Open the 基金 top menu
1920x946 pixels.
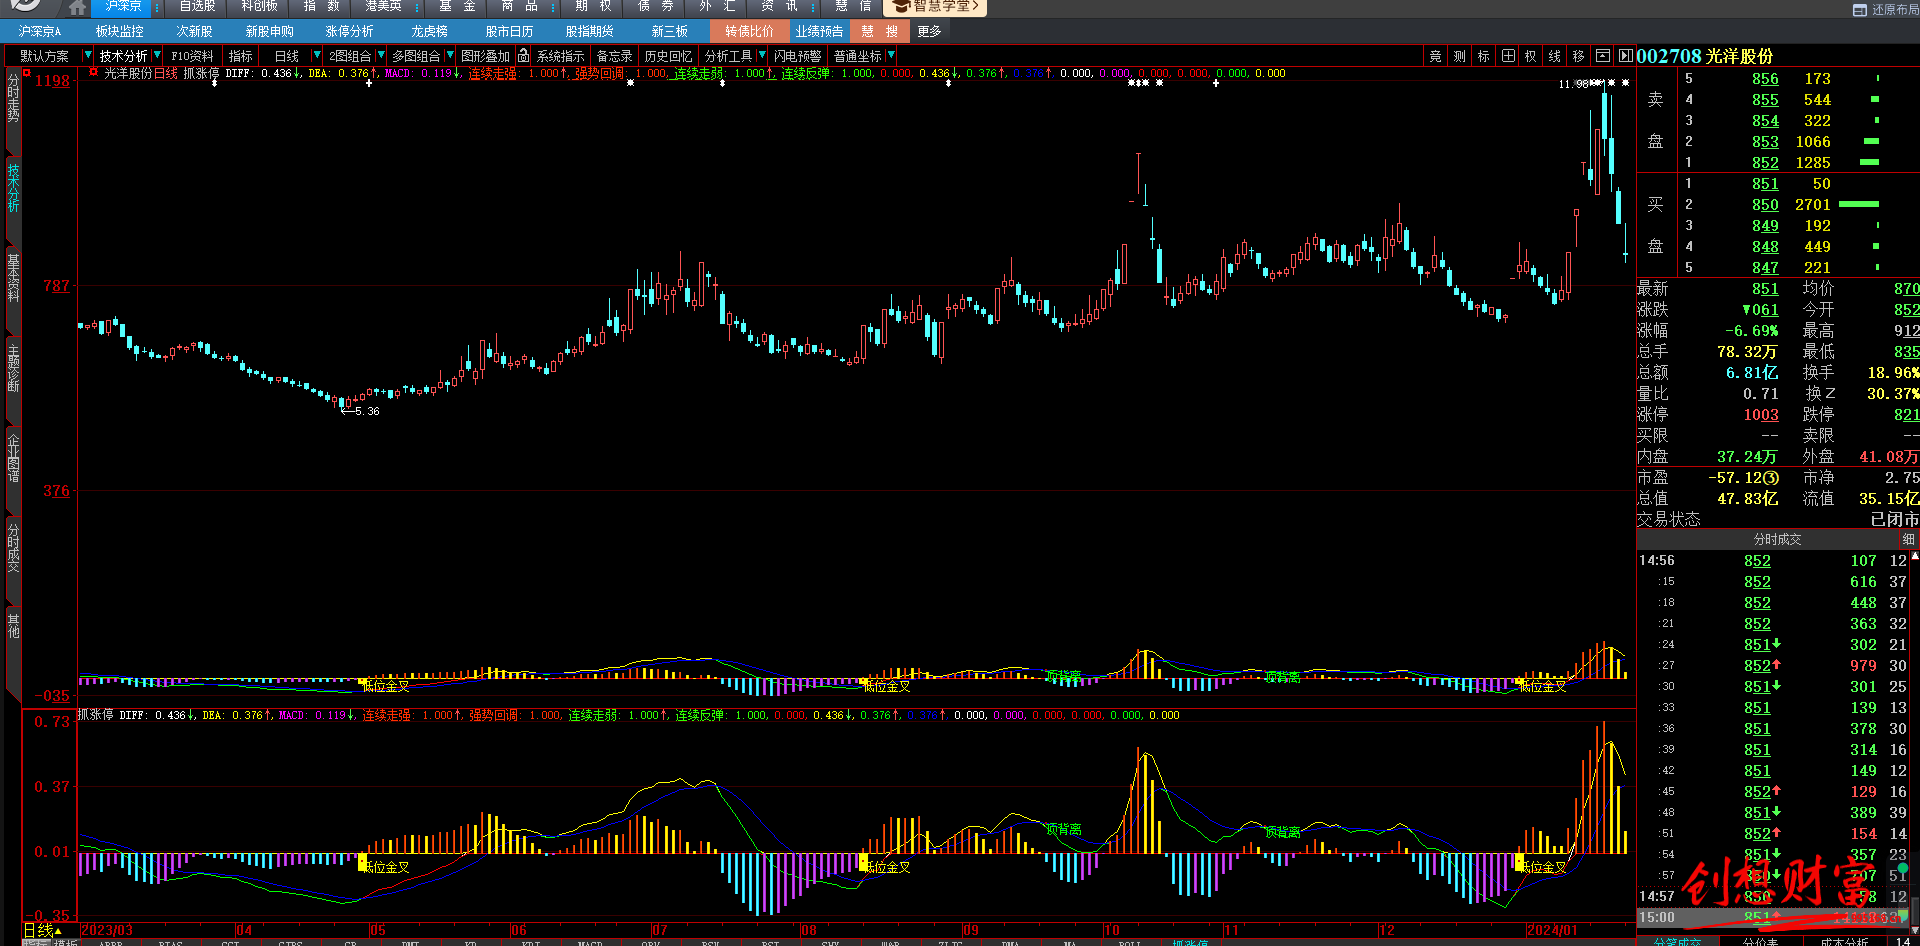pyautogui.click(x=457, y=6)
